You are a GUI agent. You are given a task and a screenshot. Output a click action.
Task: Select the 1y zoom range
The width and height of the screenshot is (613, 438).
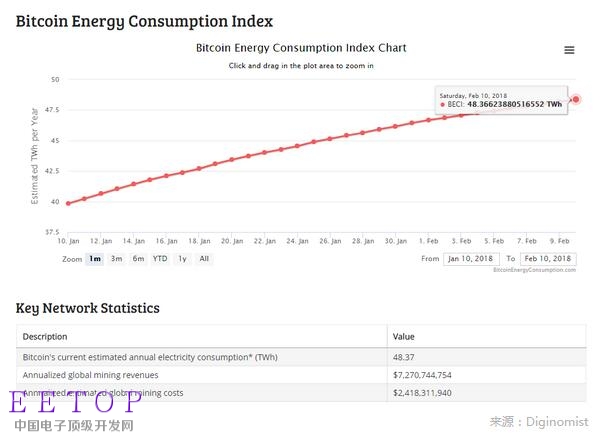(182, 259)
